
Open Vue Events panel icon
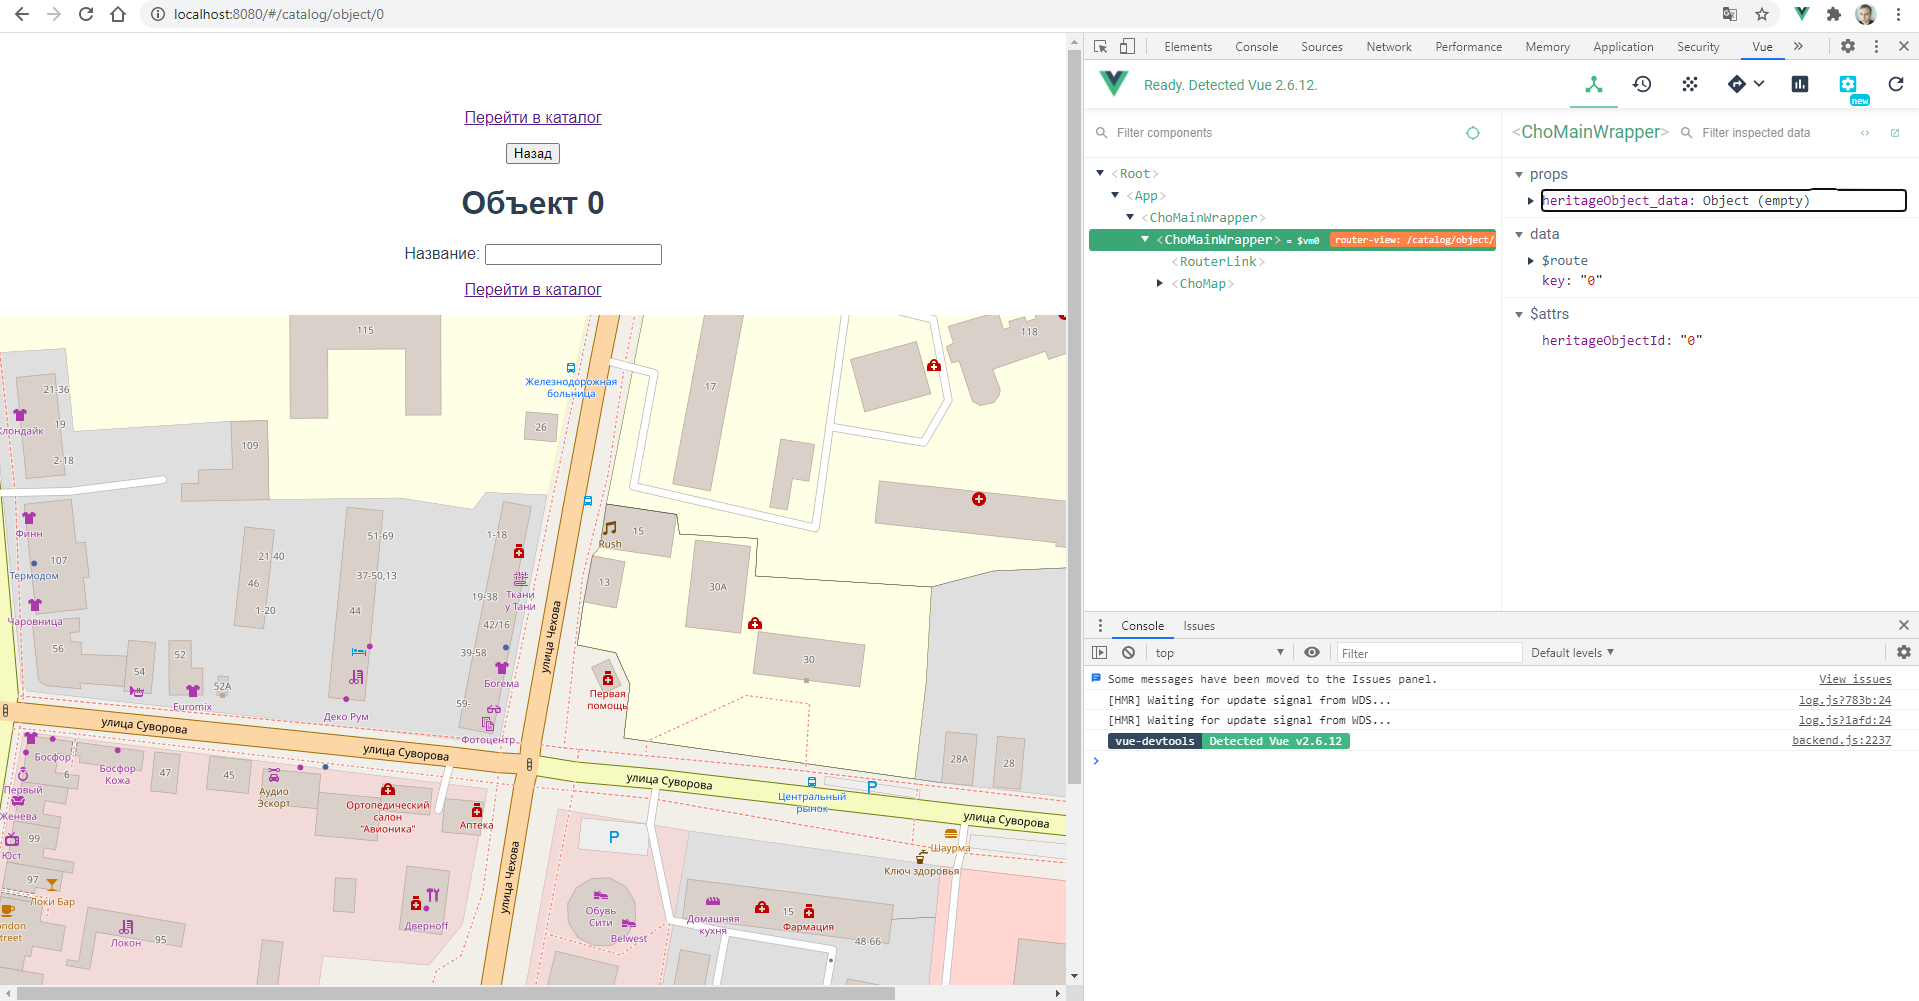1690,85
